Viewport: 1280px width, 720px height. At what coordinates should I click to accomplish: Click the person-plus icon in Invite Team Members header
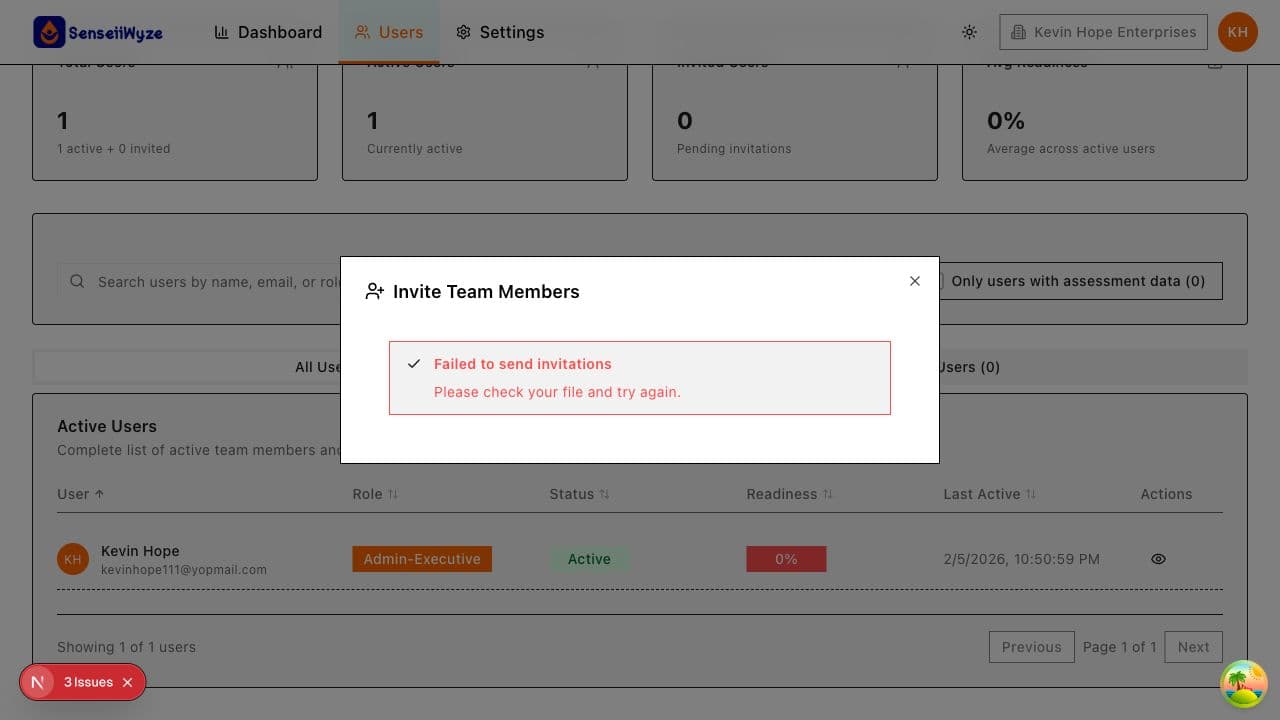[375, 291]
